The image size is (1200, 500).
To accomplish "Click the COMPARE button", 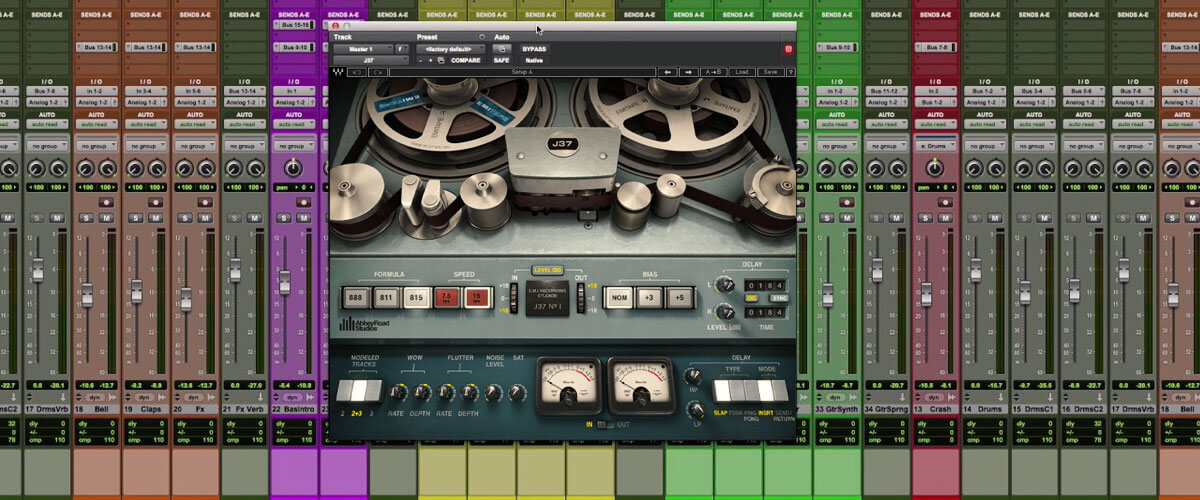I will tap(465, 60).
